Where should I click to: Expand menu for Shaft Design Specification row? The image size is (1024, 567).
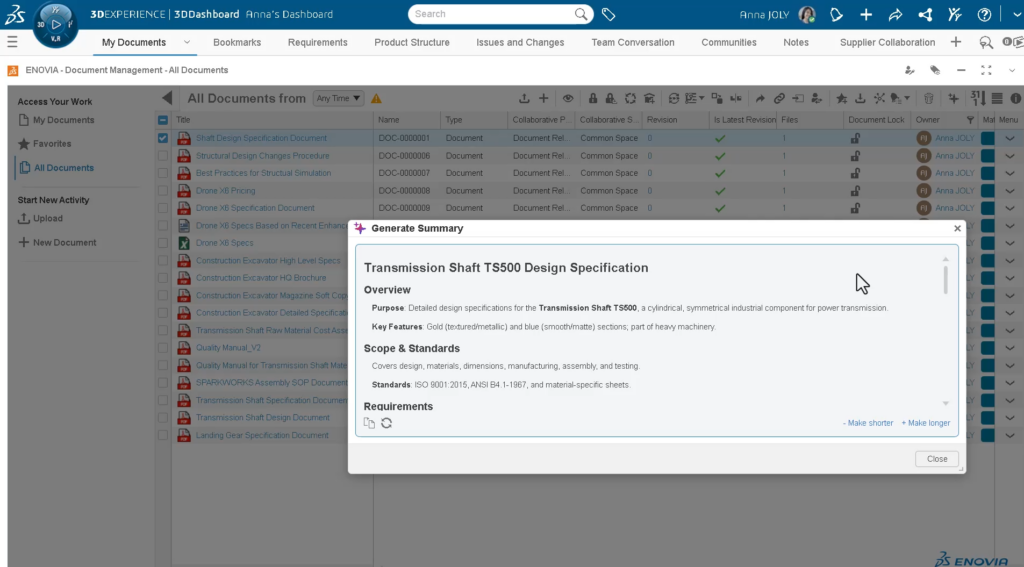tap(1010, 138)
